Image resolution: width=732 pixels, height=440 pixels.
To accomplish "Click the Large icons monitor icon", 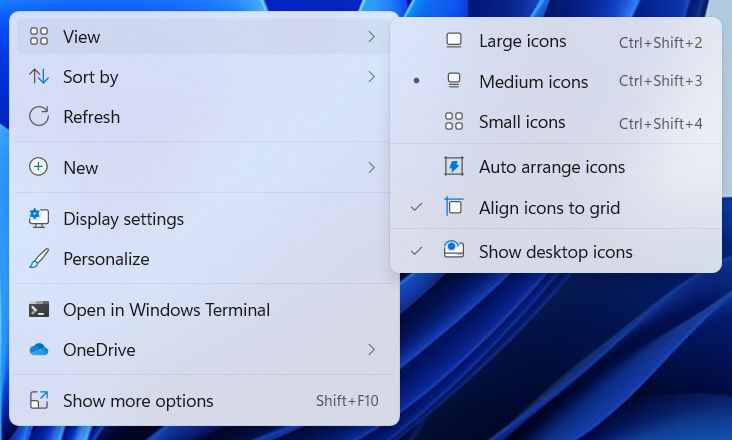I will (454, 41).
